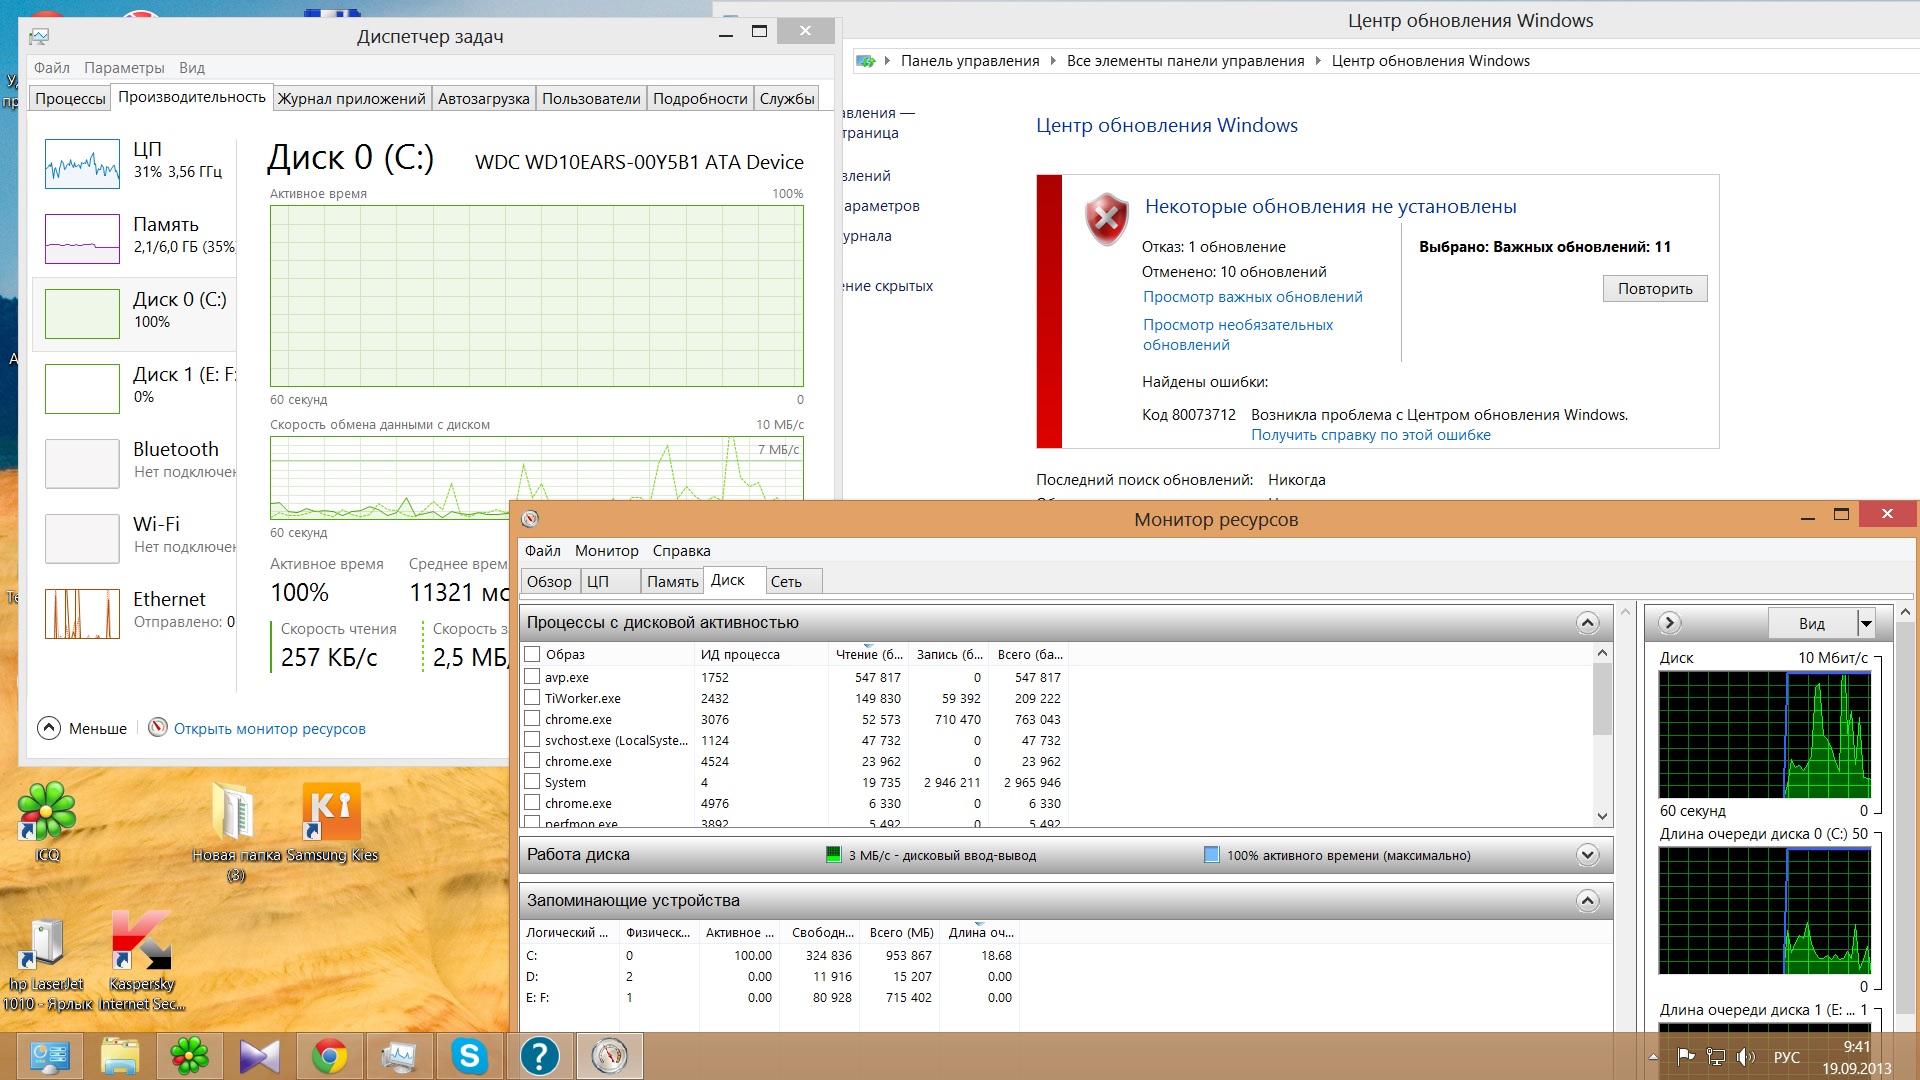Click the 'Повторить' button
This screenshot has width=1920, height=1080.
point(1655,289)
